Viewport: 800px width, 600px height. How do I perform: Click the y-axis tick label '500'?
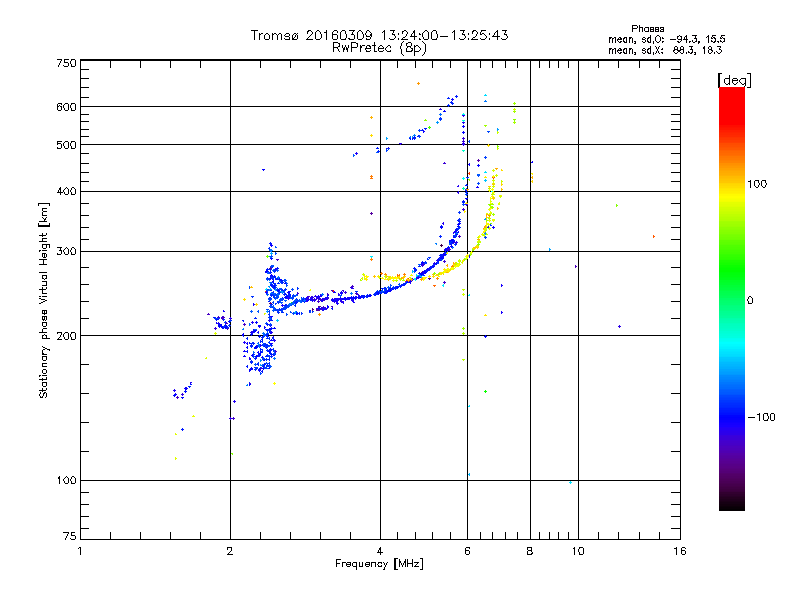pyautogui.click(x=67, y=145)
